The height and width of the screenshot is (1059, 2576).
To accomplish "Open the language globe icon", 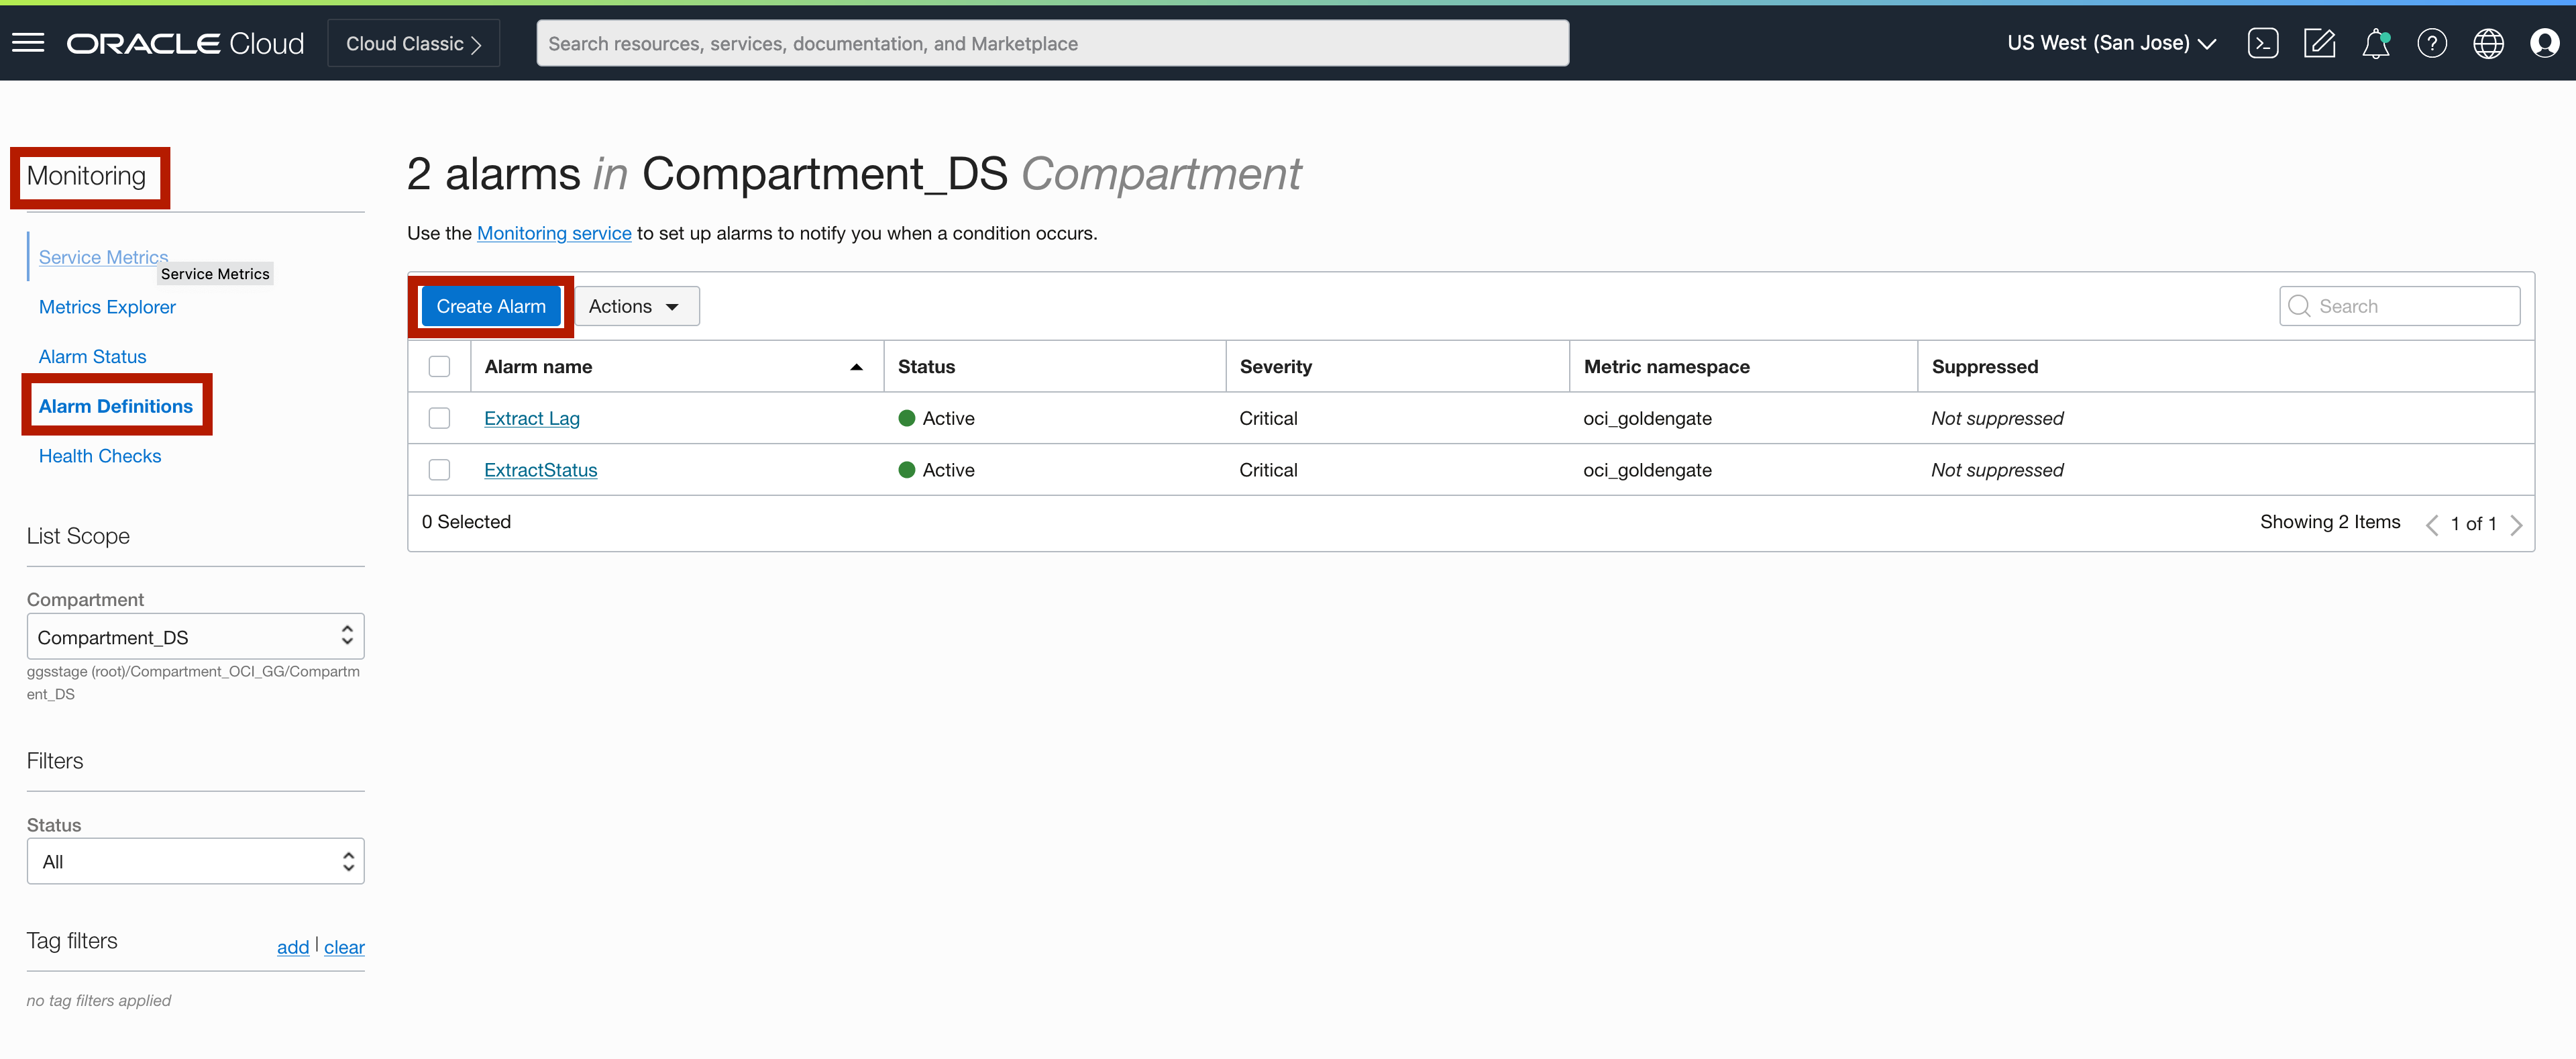I will pyautogui.click(x=2488, y=43).
